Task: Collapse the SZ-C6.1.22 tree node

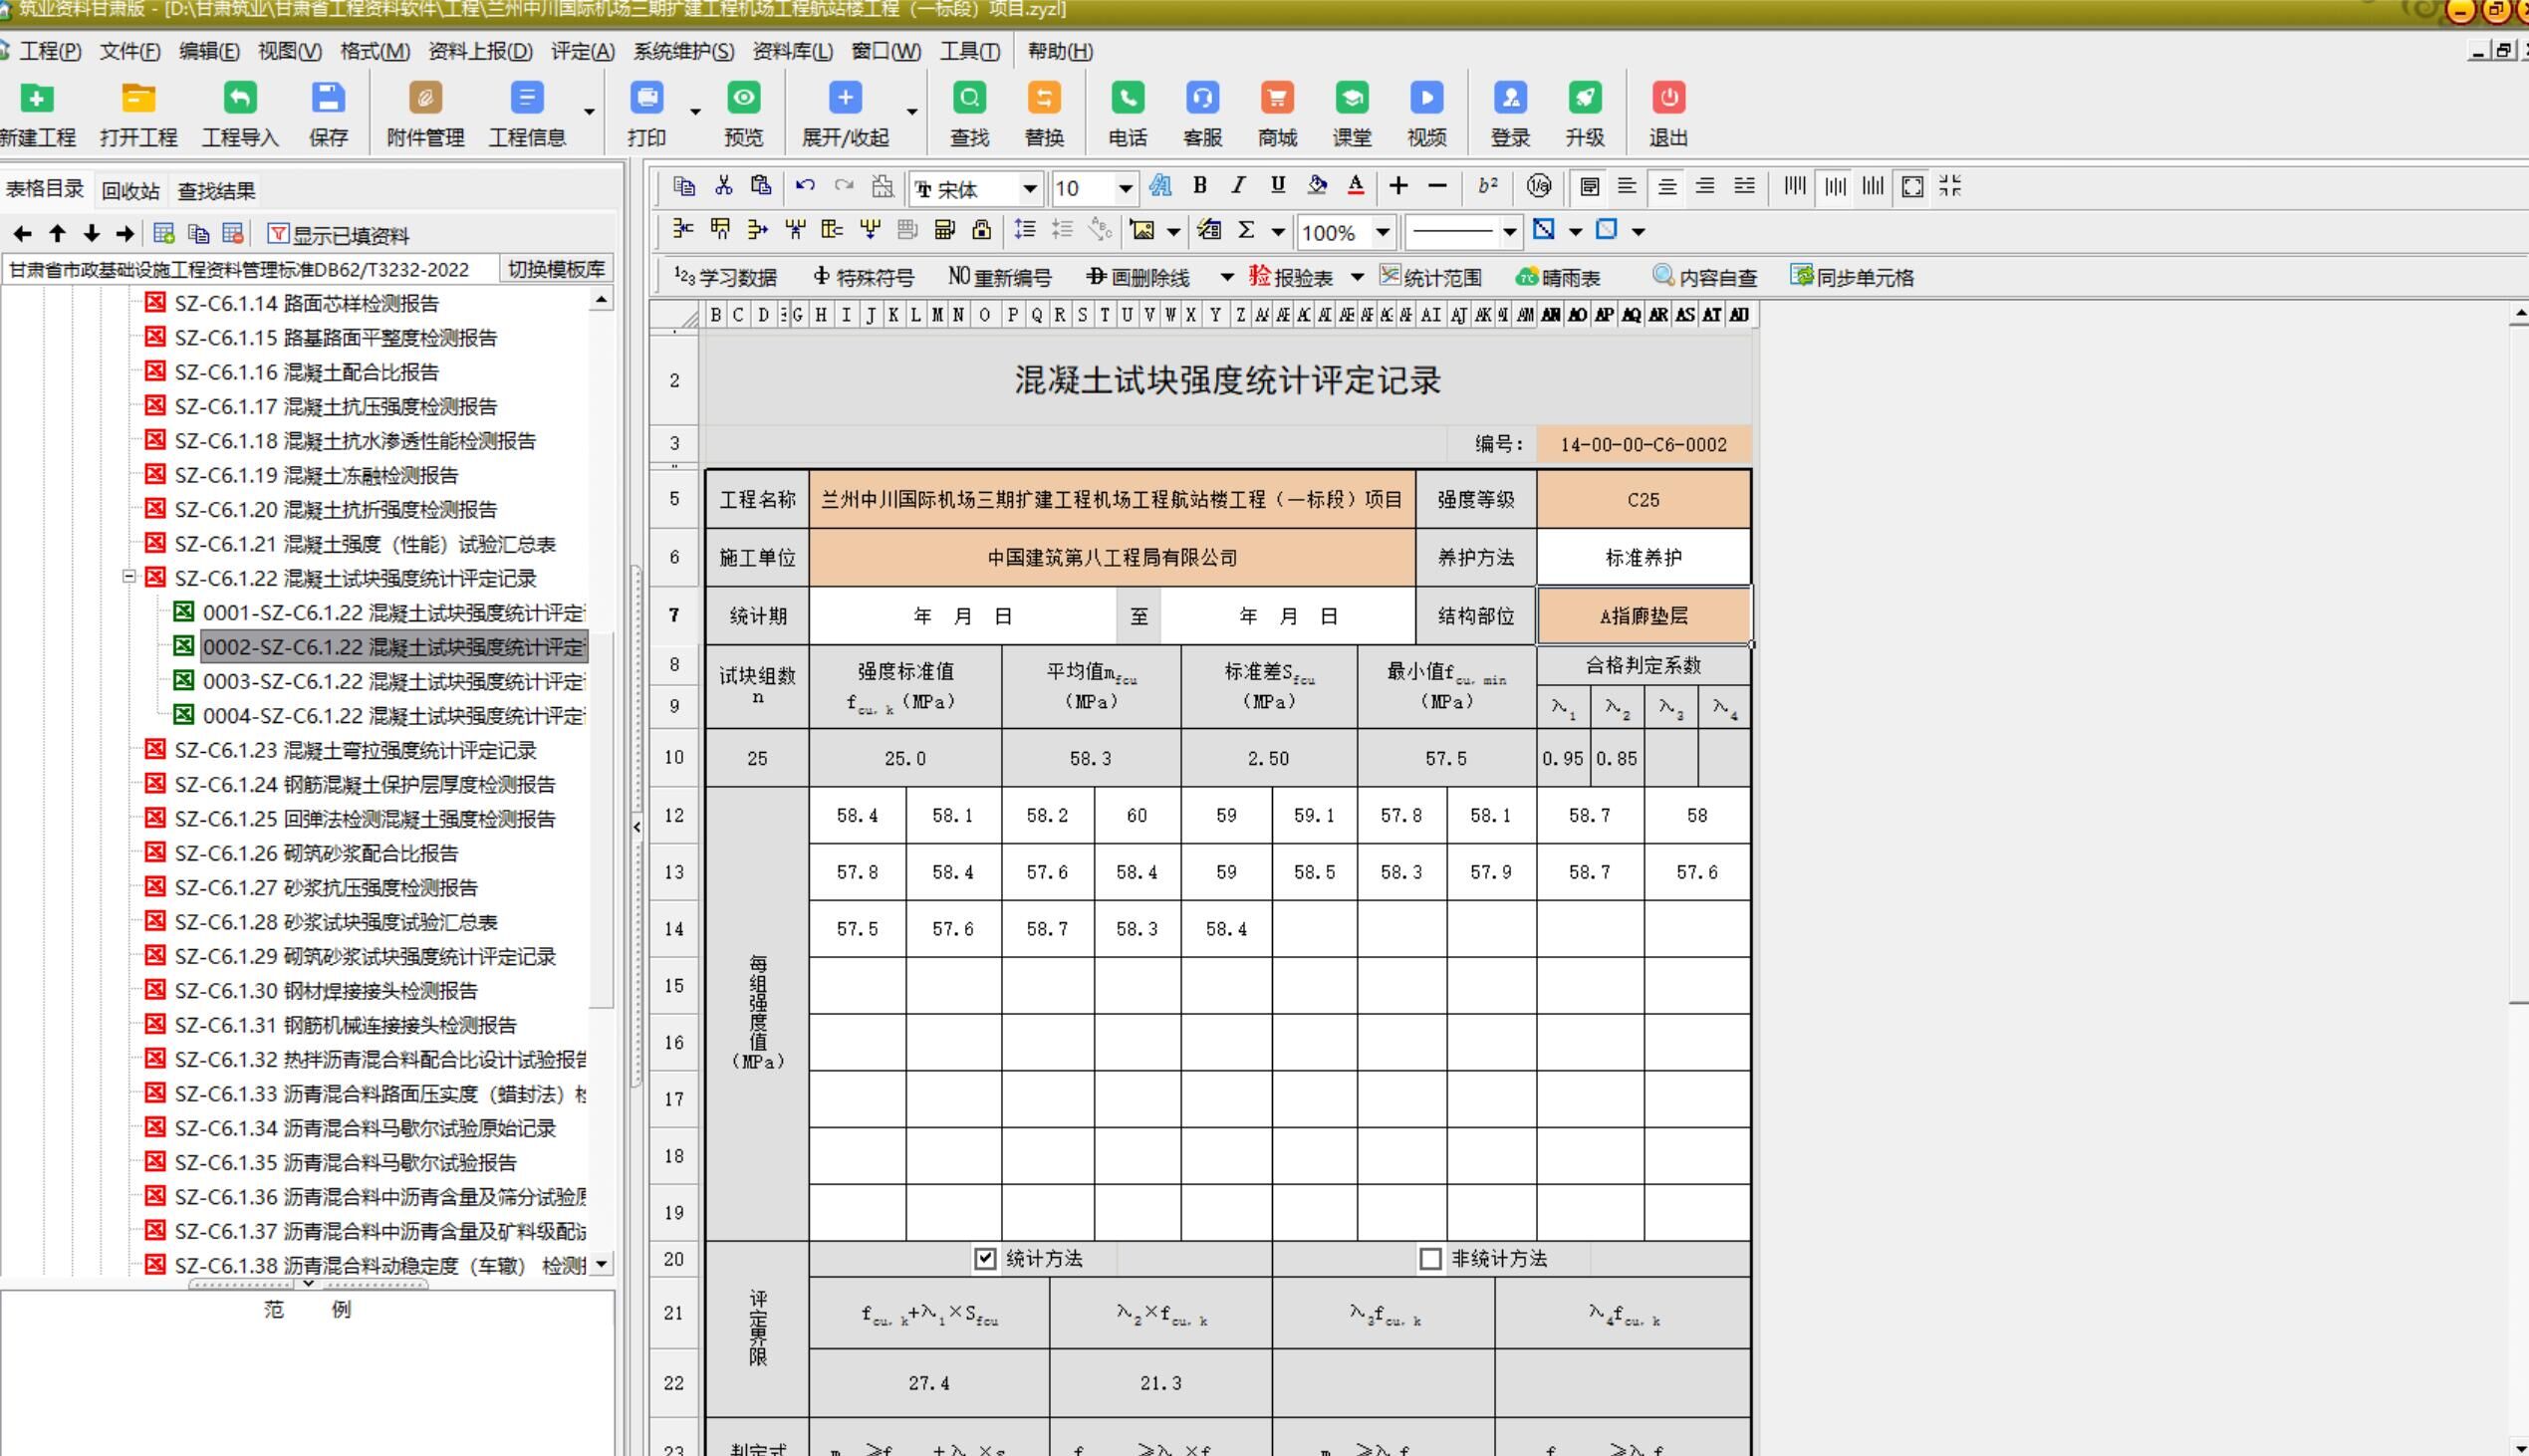Action: pyautogui.click(x=129, y=577)
